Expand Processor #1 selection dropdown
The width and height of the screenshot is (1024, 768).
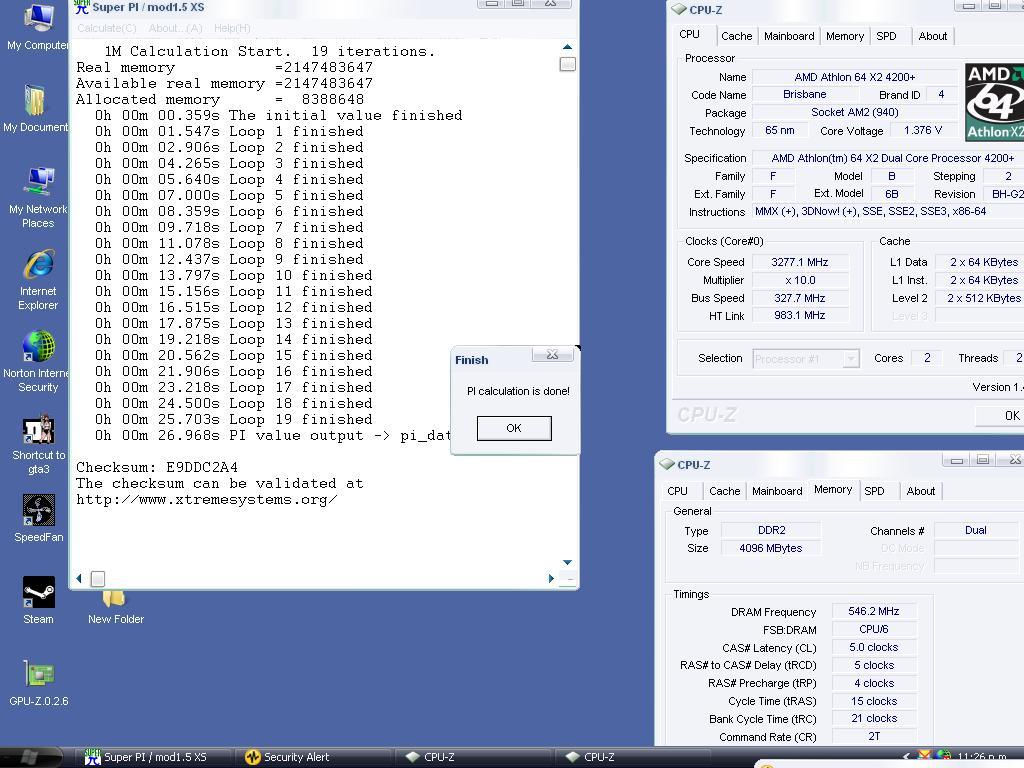click(x=850, y=359)
